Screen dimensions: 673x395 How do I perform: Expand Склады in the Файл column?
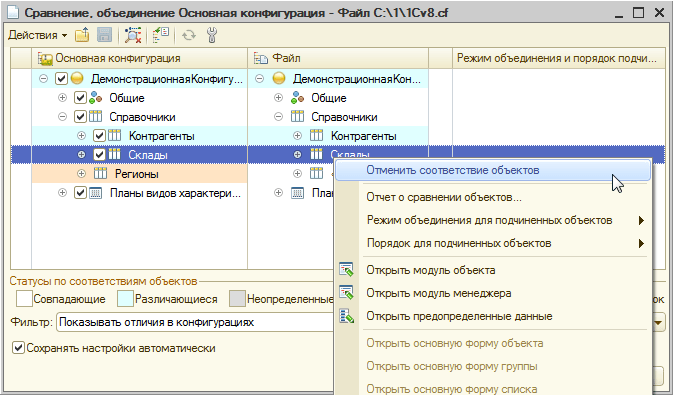click(x=297, y=155)
